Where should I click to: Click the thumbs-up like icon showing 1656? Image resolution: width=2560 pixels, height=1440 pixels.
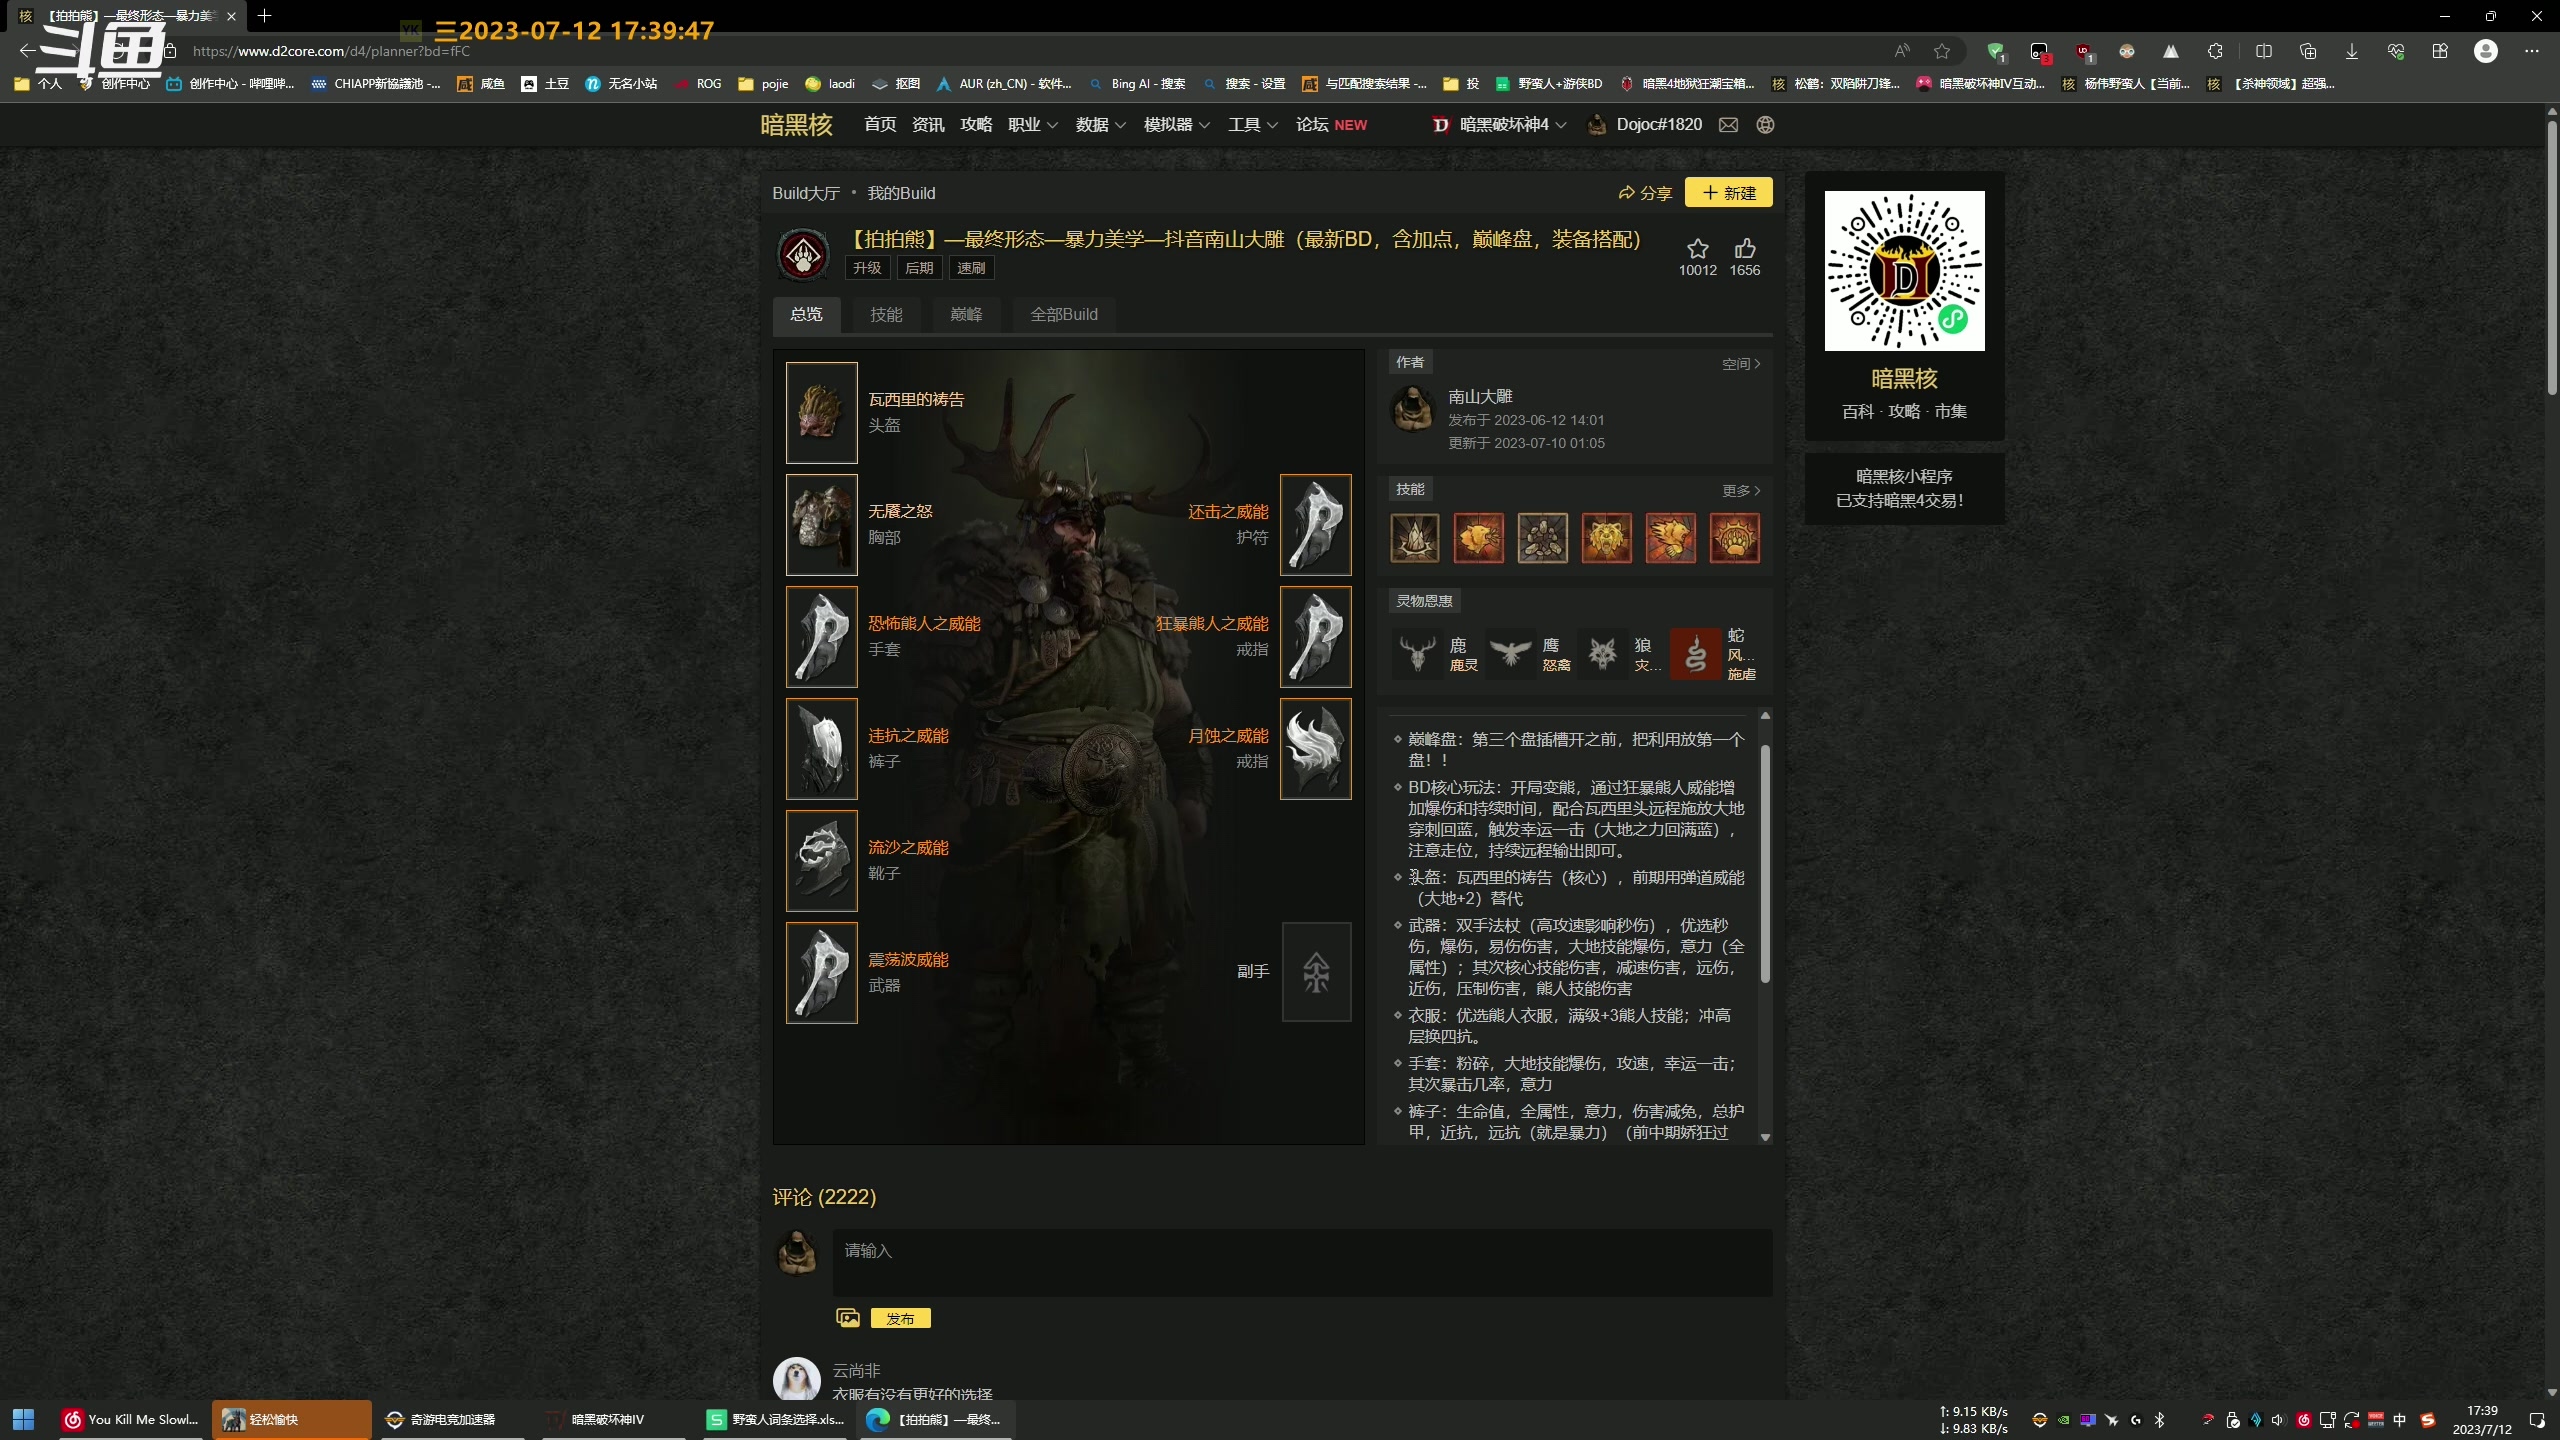1745,249
